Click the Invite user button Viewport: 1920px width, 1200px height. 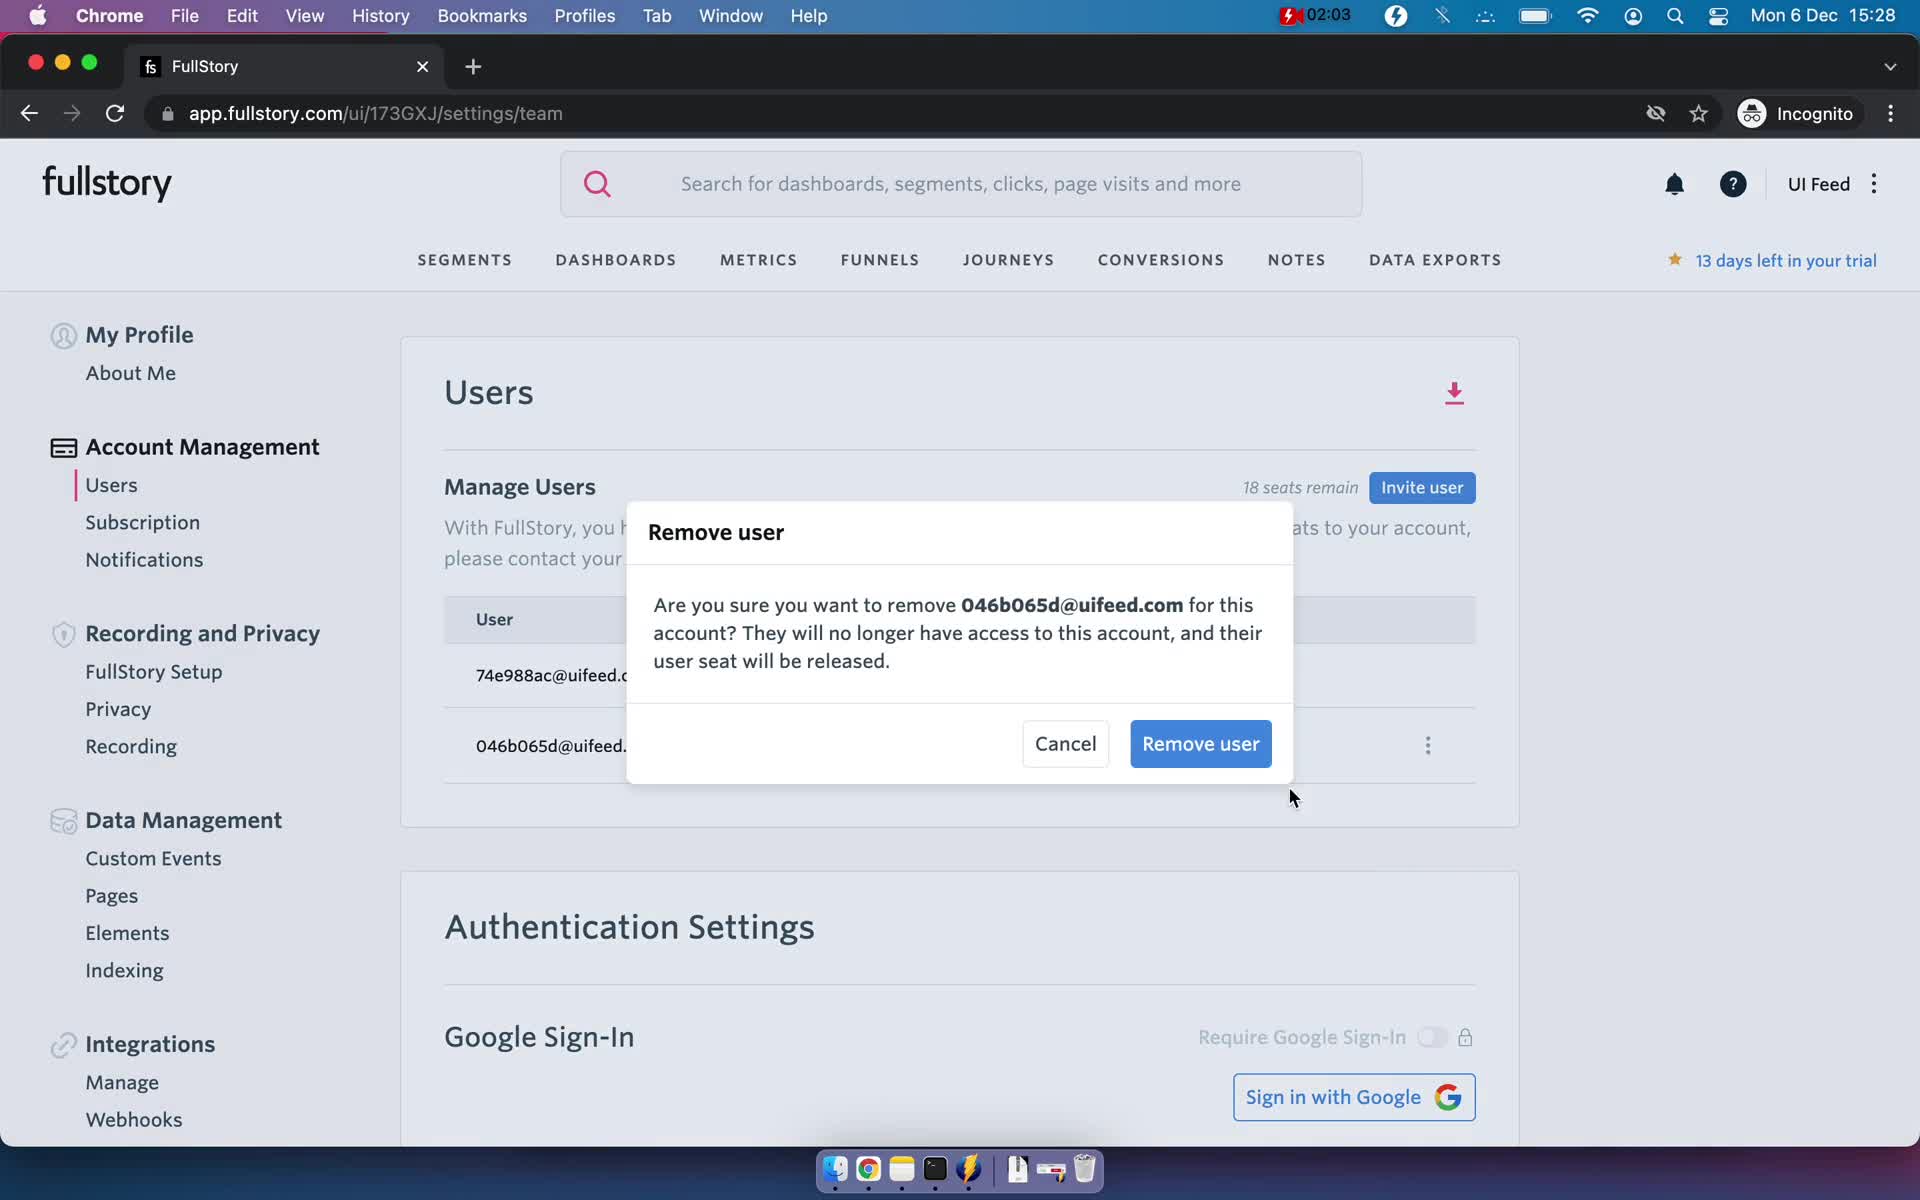click(1422, 488)
